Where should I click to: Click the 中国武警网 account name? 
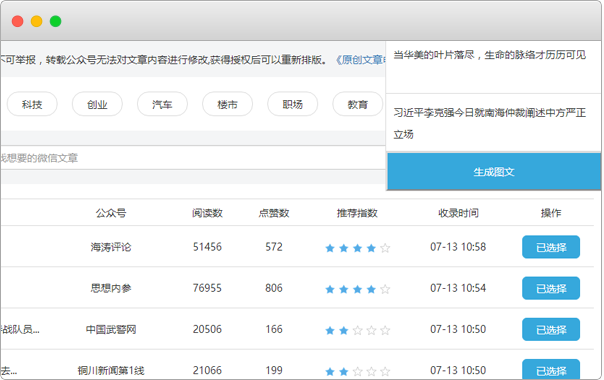click(x=111, y=329)
